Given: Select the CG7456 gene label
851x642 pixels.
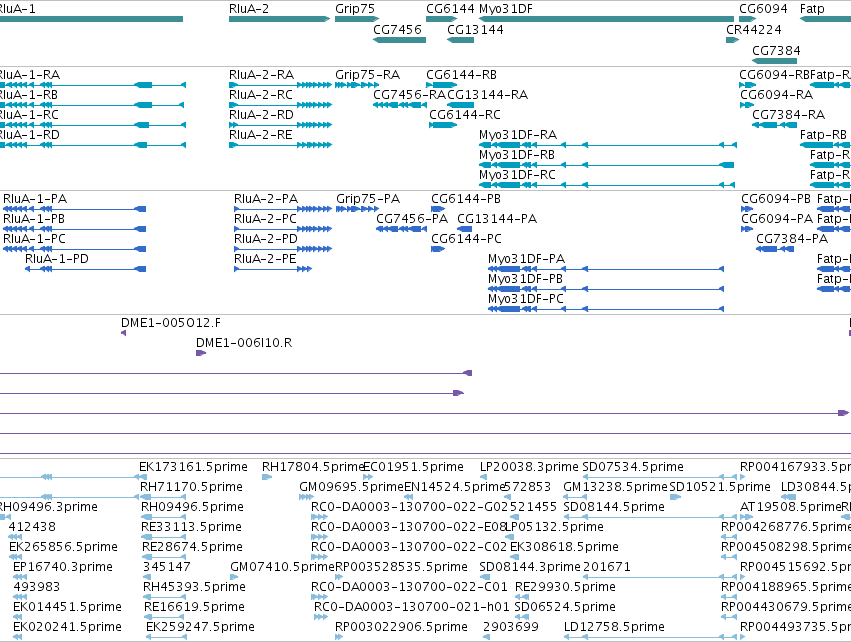Looking at the screenshot, I should pyautogui.click(x=397, y=29).
